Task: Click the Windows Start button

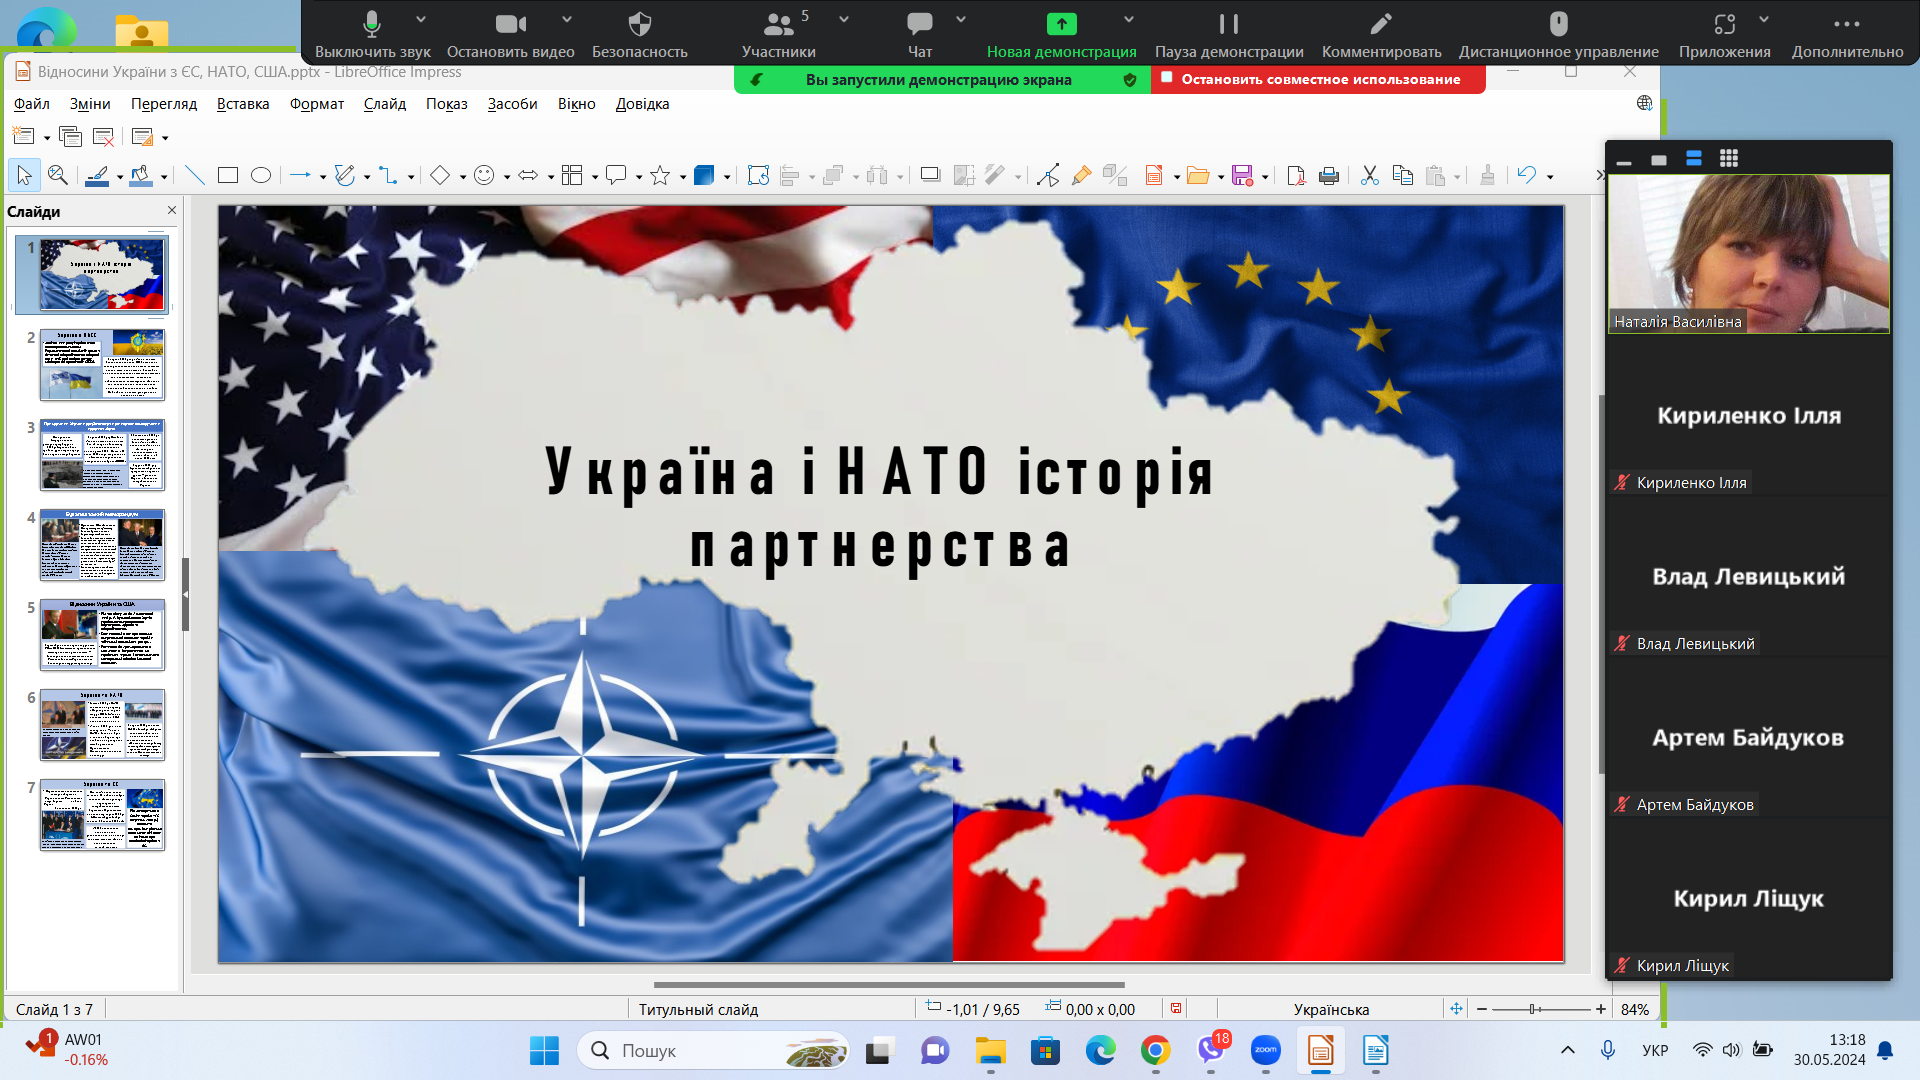Action: pos(545,1051)
